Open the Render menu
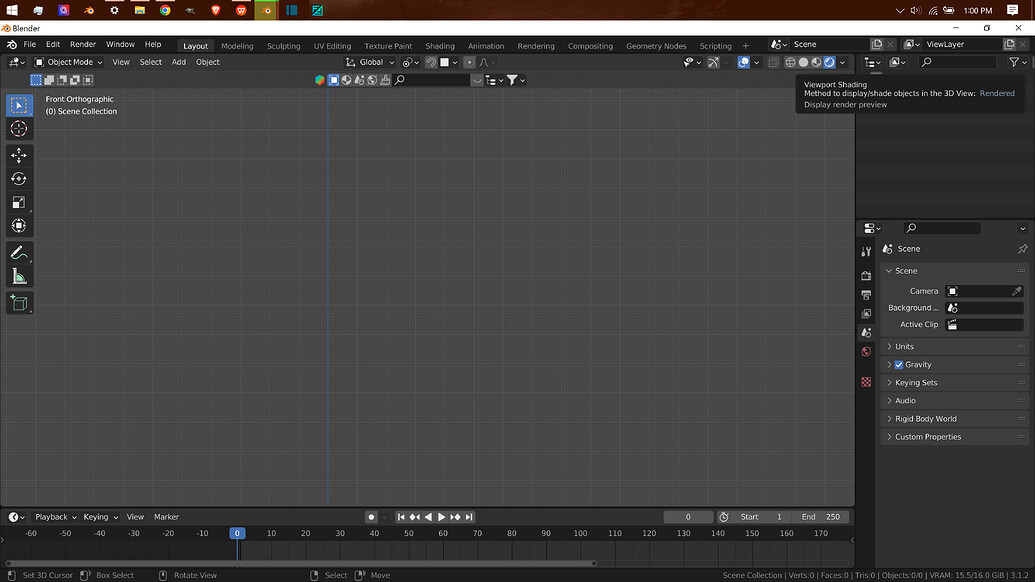The width and height of the screenshot is (1035, 582). [83, 44]
